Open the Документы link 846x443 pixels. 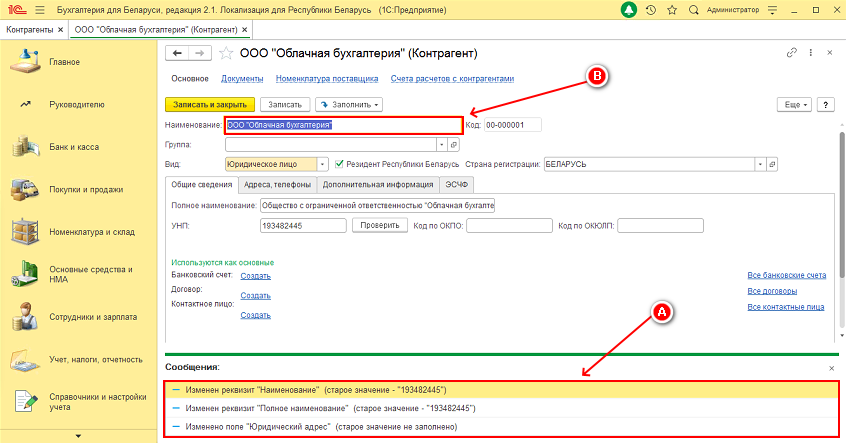pyautogui.click(x=242, y=79)
